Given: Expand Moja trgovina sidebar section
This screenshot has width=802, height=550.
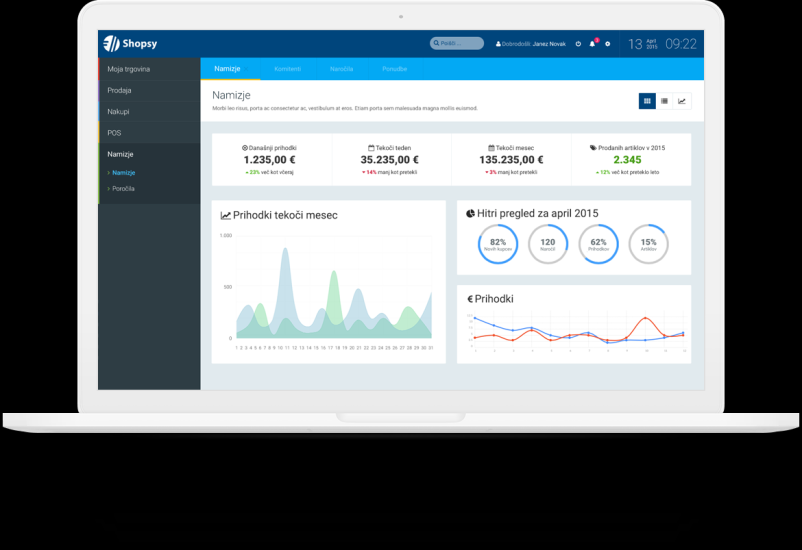Looking at the screenshot, I should (x=129, y=69).
